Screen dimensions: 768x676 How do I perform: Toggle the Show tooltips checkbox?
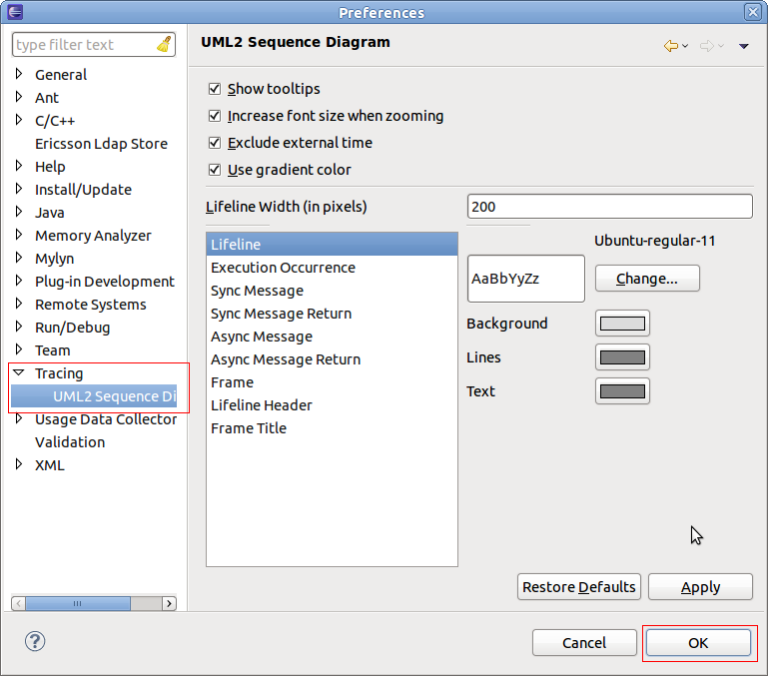tap(214, 89)
